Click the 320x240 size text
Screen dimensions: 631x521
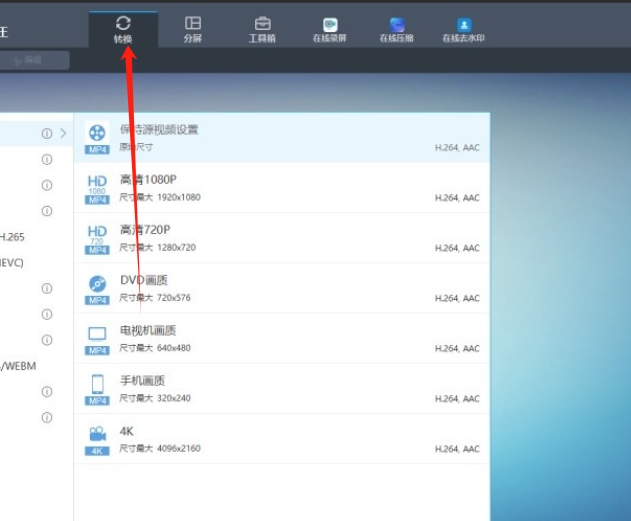coord(174,398)
